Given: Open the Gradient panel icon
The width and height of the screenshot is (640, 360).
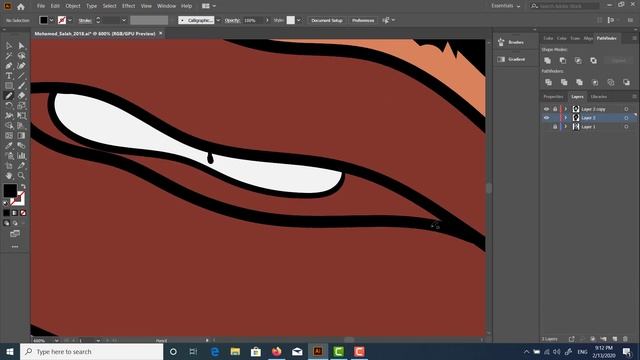Looking at the screenshot, I should 501,60.
